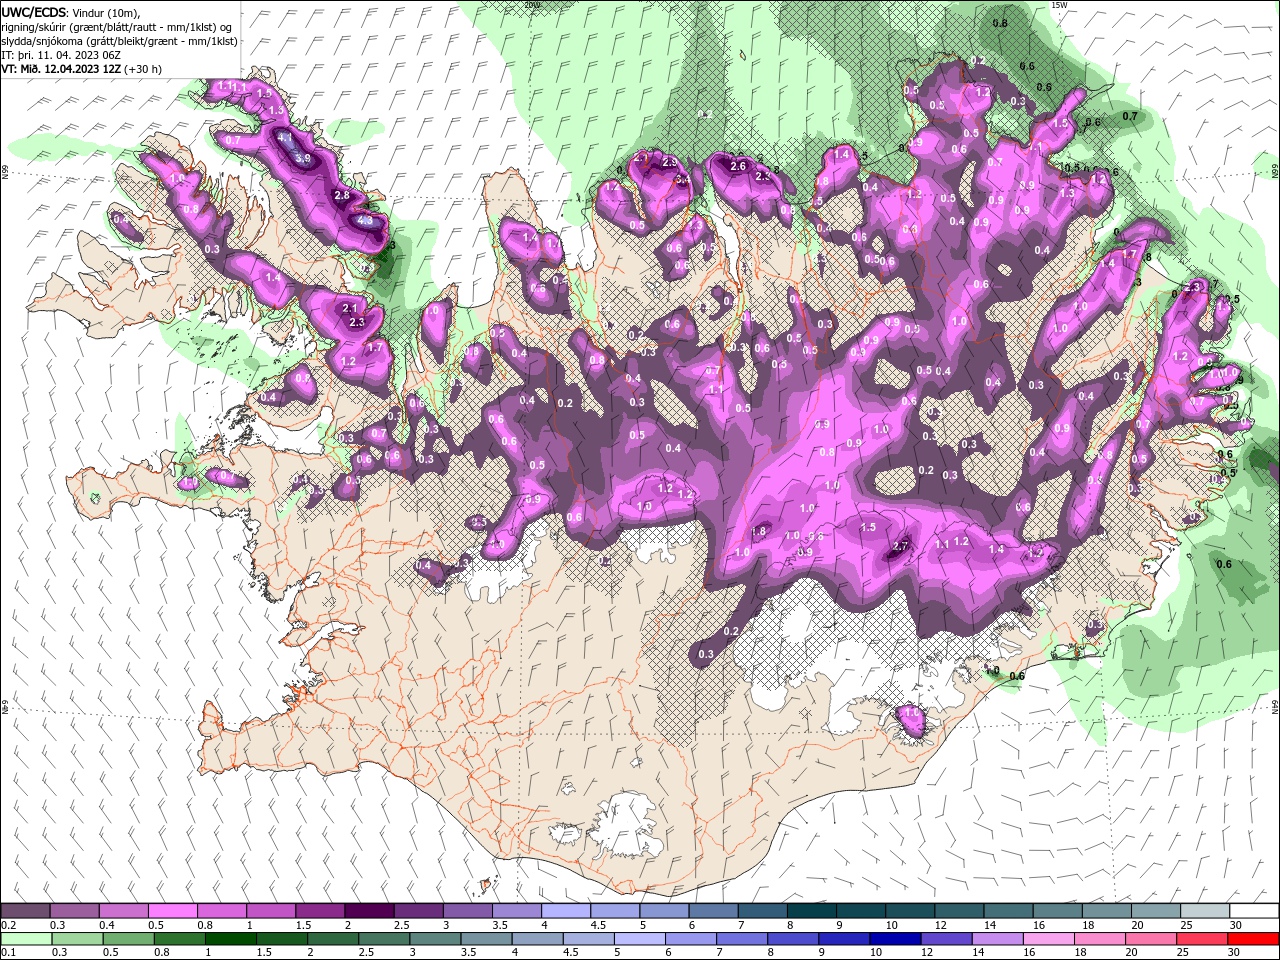Click the rain-scale swatch between 4.5 and 5
This screenshot has width=1280, height=960.
click(587, 939)
